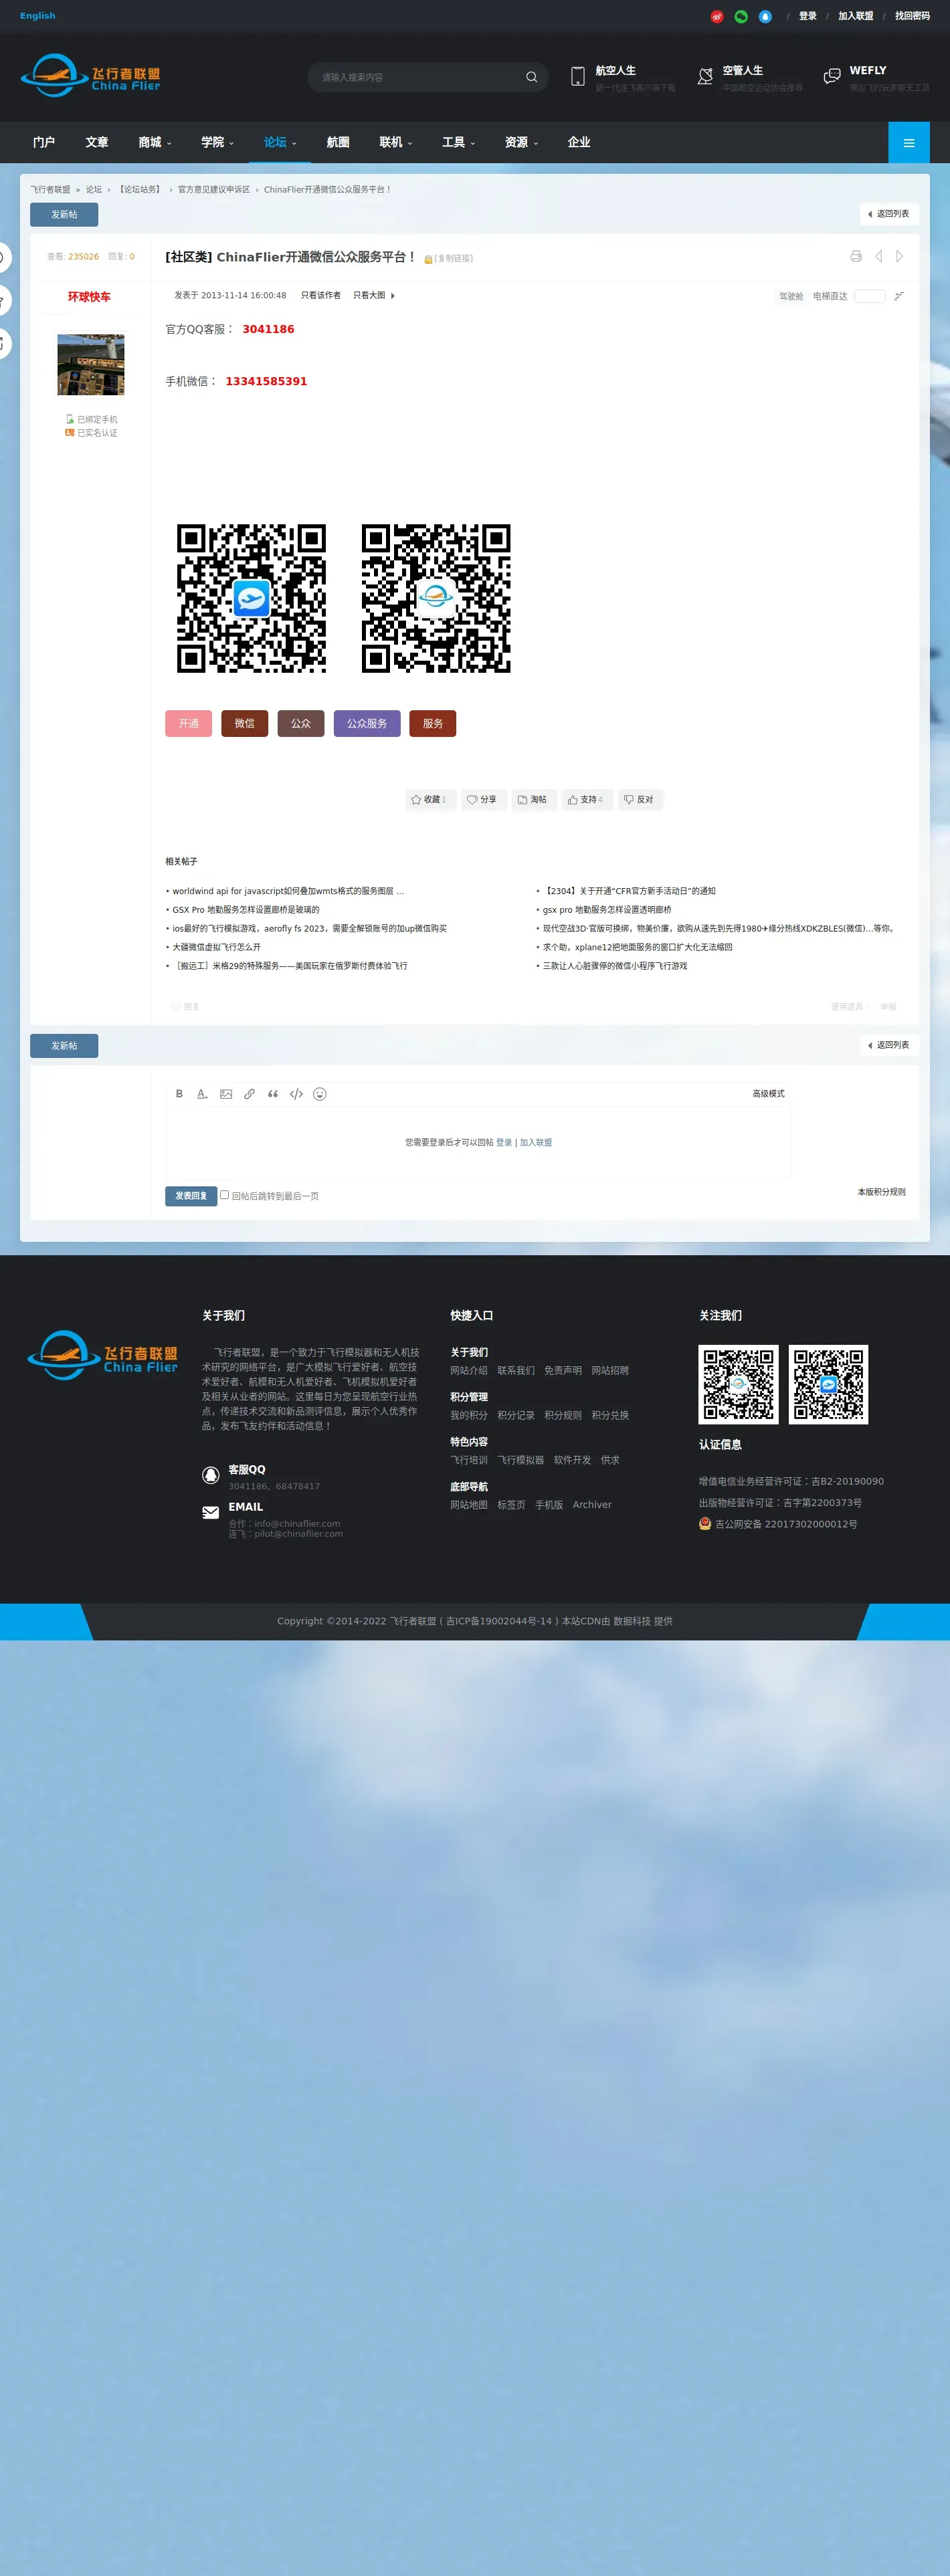Open the green WeChat icon in top bar
Viewport: 950px width, 2576px height.
741,16
